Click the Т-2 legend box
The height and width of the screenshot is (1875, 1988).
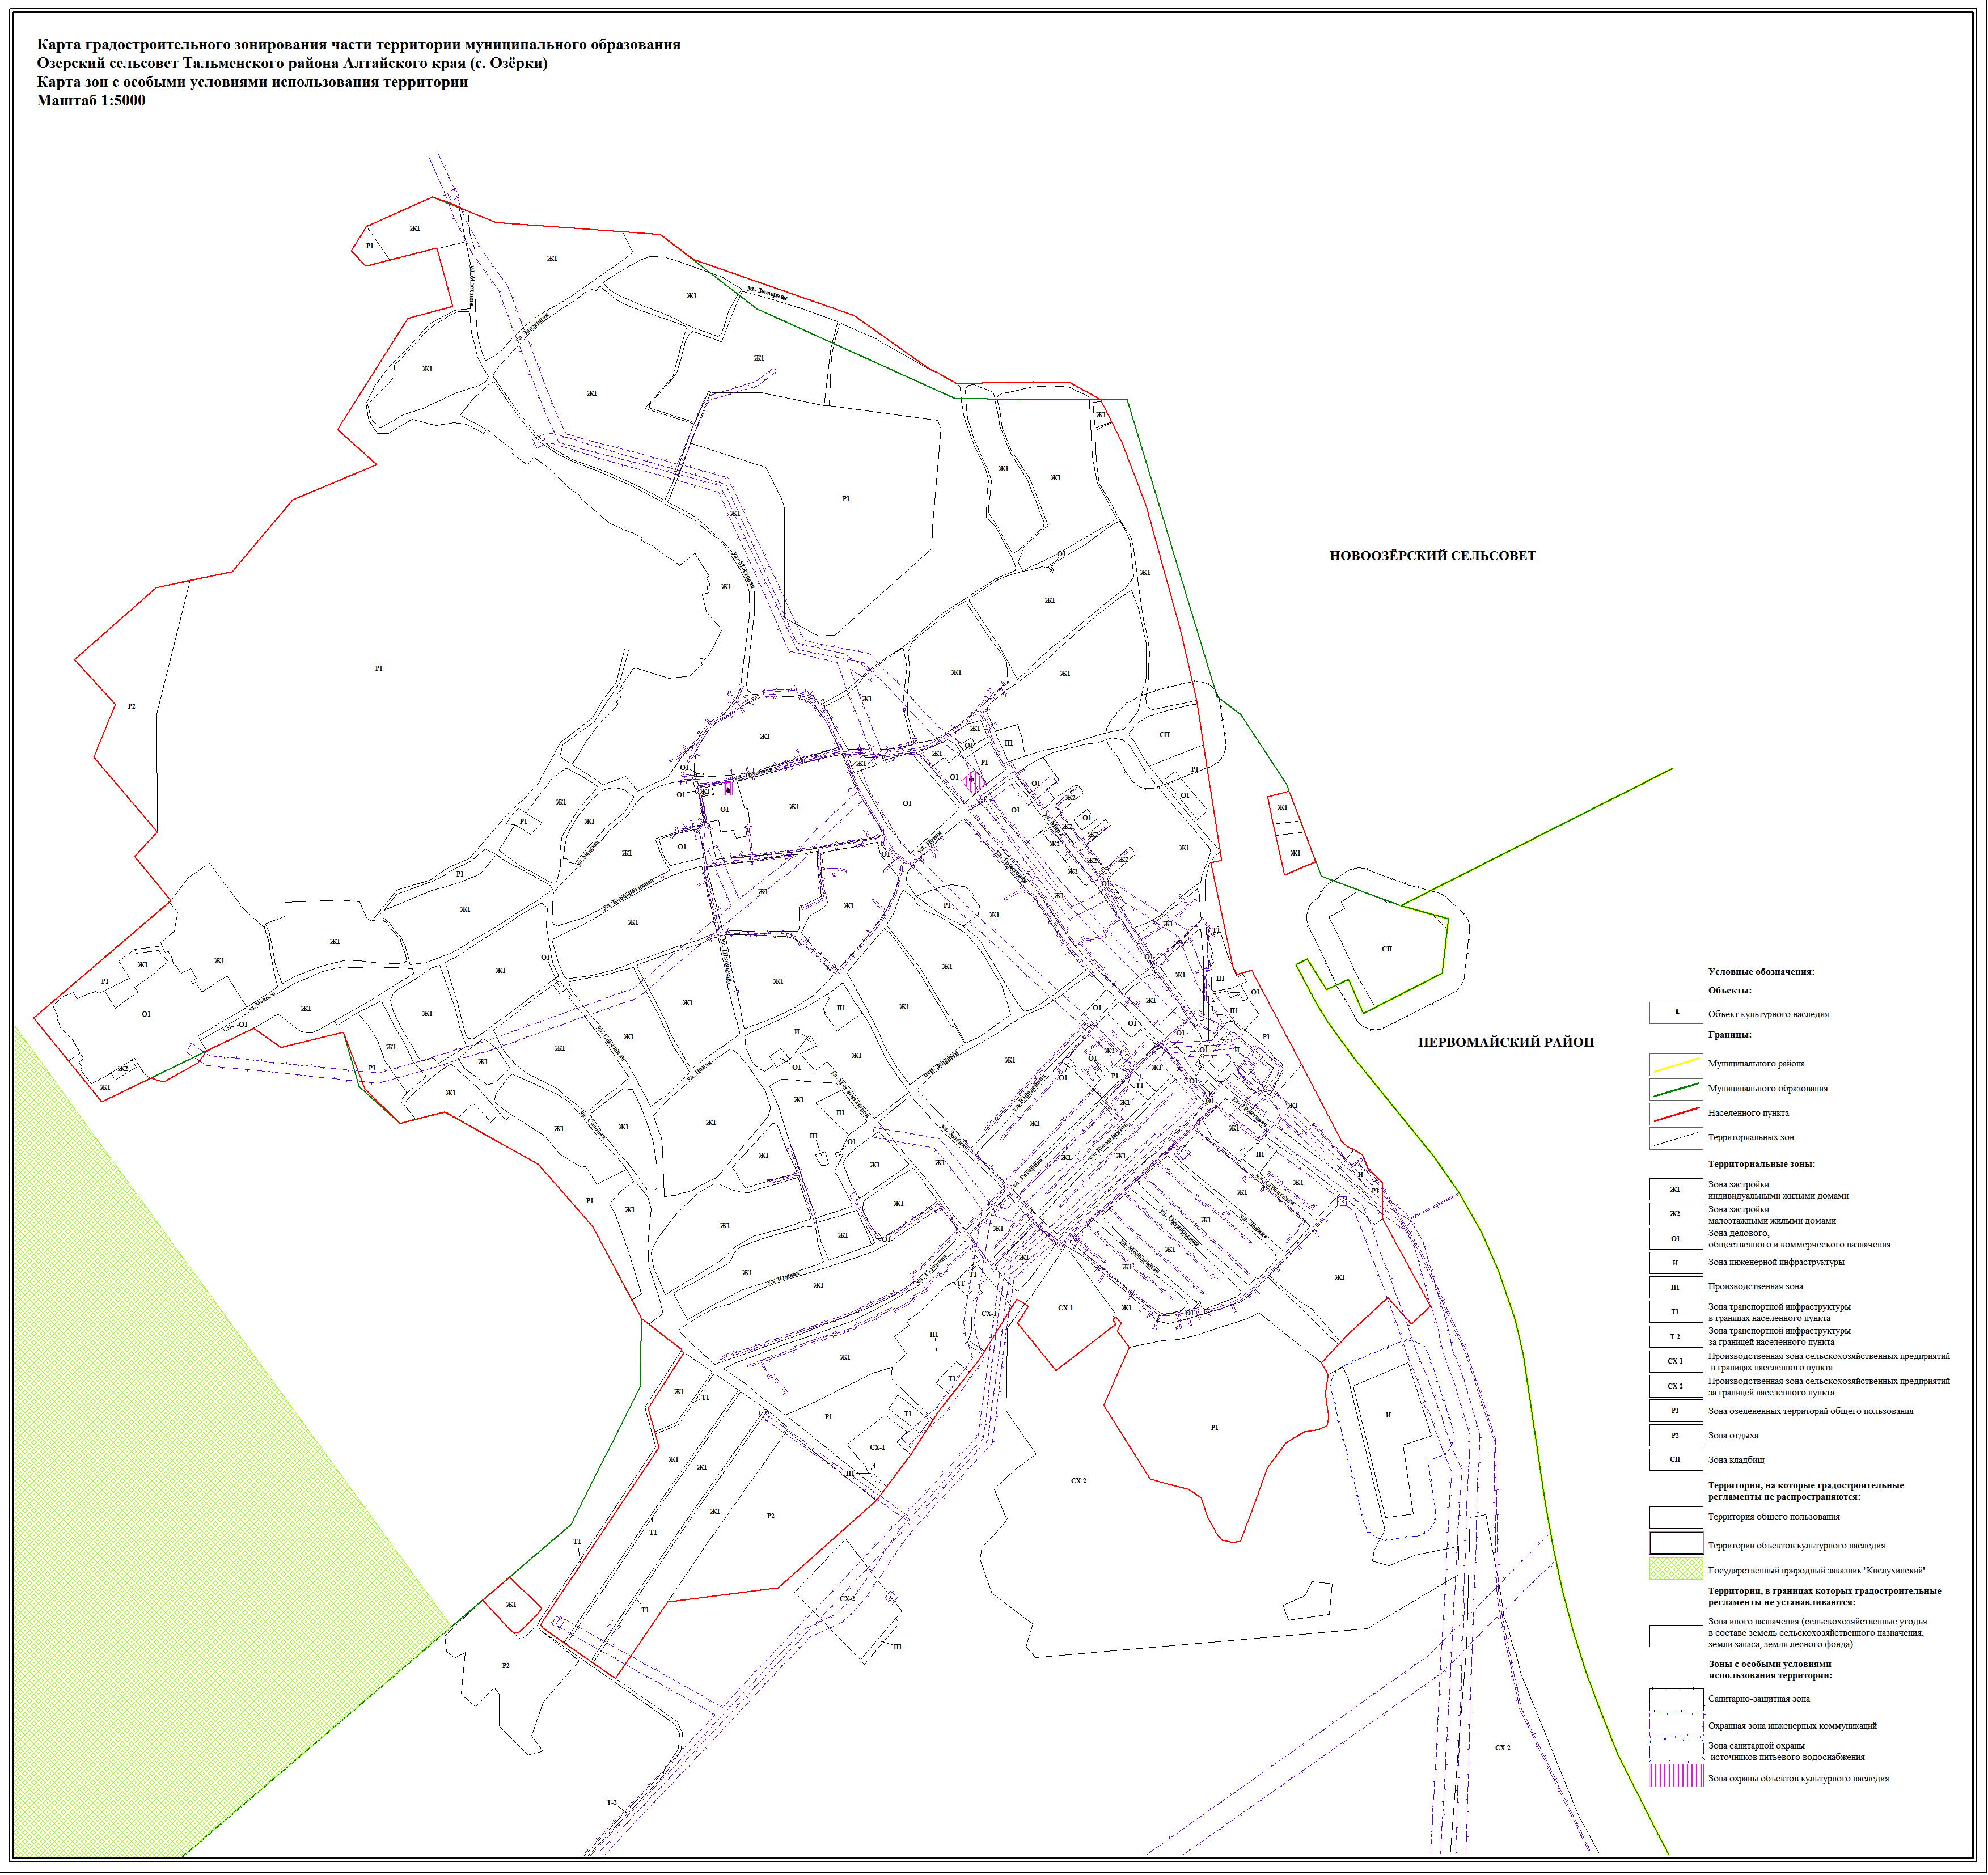click(1675, 1336)
